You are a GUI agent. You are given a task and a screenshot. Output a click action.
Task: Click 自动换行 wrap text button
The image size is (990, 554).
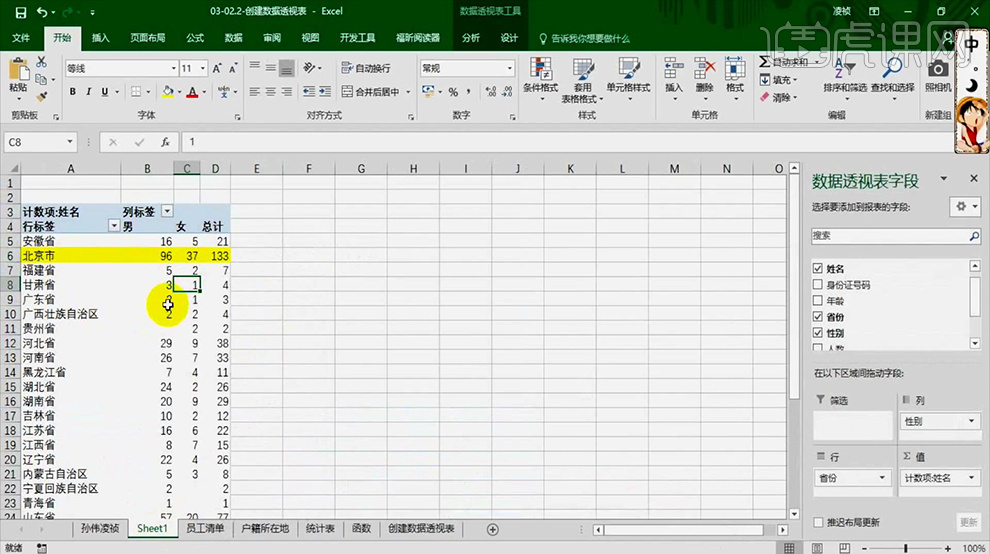pyautogui.click(x=366, y=68)
